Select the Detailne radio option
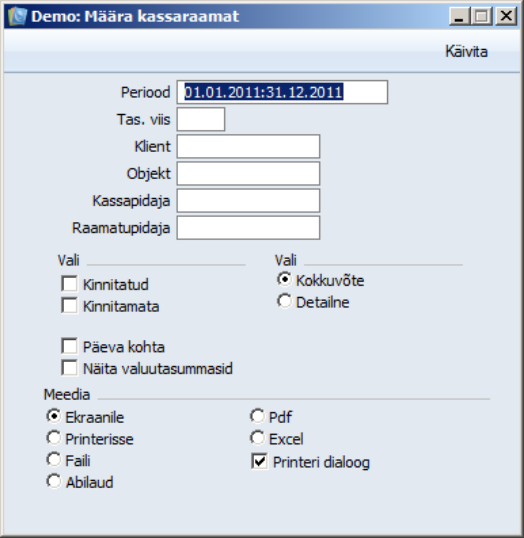The width and height of the screenshot is (524, 538). pyautogui.click(x=284, y=301)
